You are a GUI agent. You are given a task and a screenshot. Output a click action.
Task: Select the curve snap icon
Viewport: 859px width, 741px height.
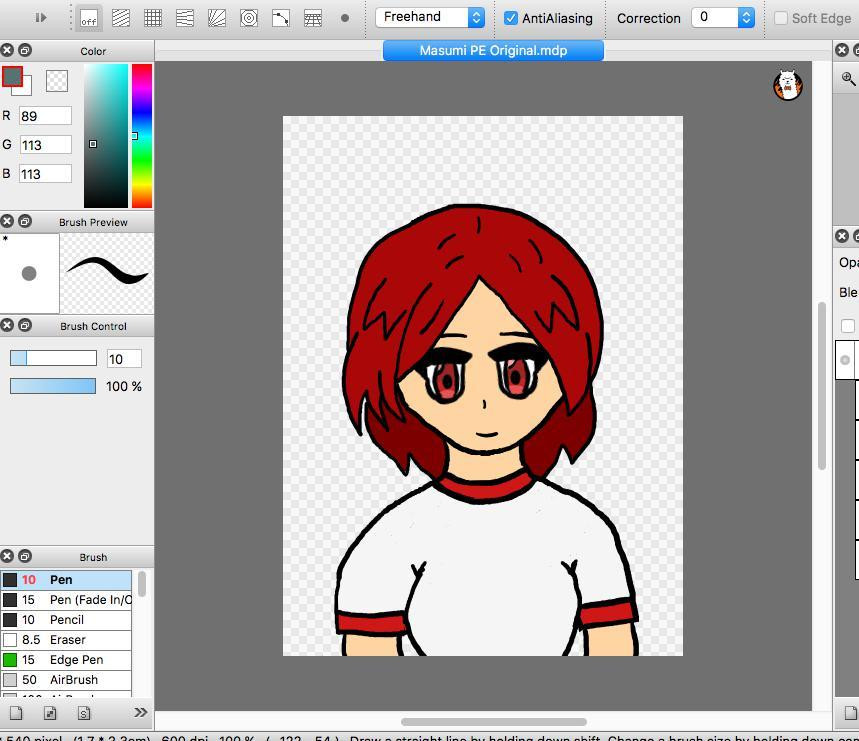point(280,19)
